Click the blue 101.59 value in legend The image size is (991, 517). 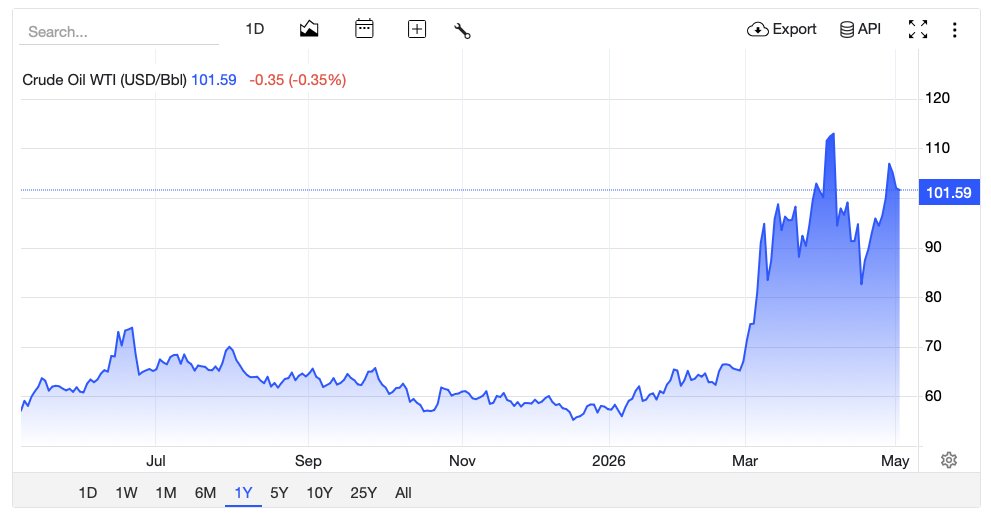[214, 80]
